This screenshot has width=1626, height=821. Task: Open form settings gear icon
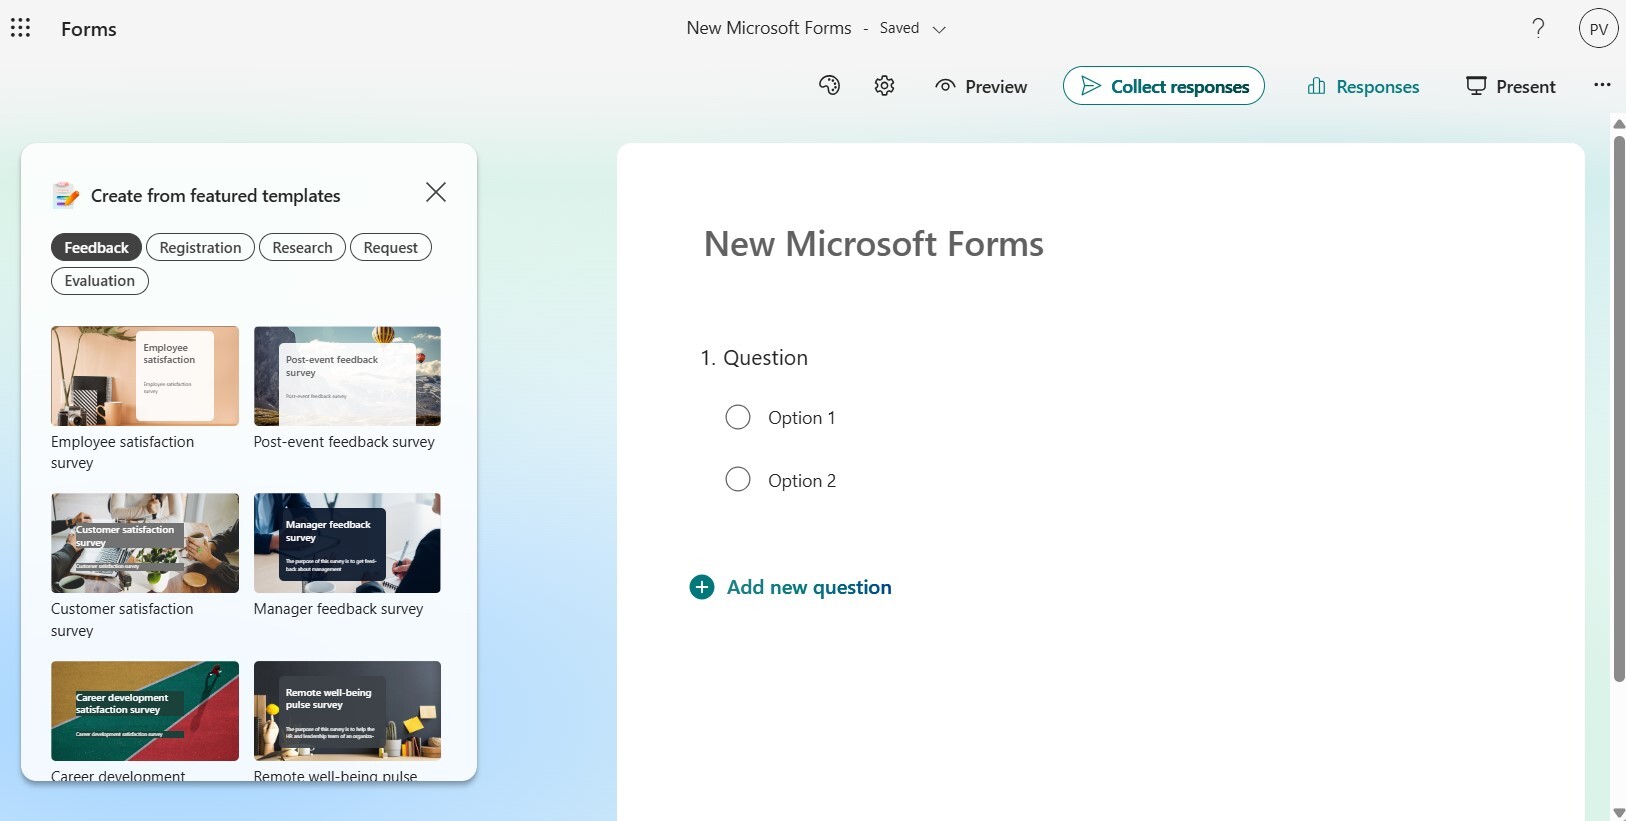884,86
